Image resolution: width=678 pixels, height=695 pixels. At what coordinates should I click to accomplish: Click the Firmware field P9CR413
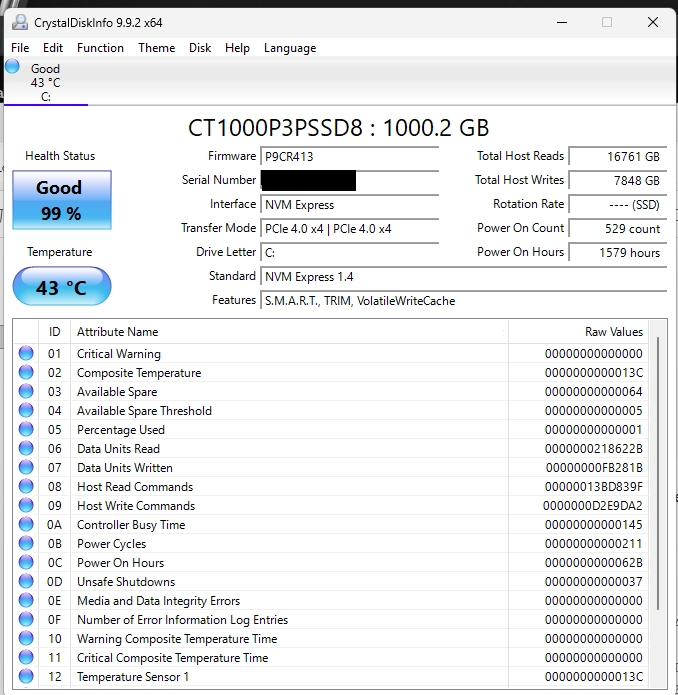(x=349, y=156)
